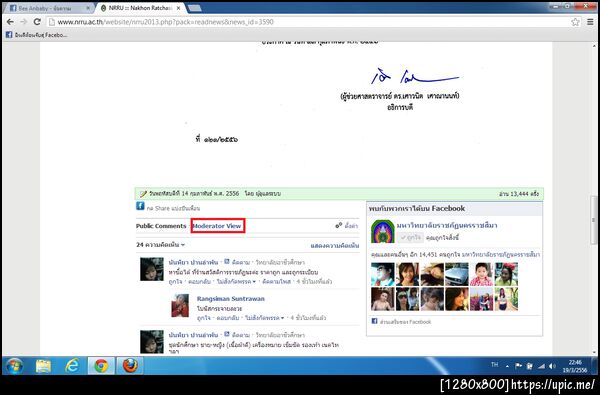600x395 pixels.
Task: Open the Action Center flag icon
Action: pyautogui.click(x=518, y=366)
